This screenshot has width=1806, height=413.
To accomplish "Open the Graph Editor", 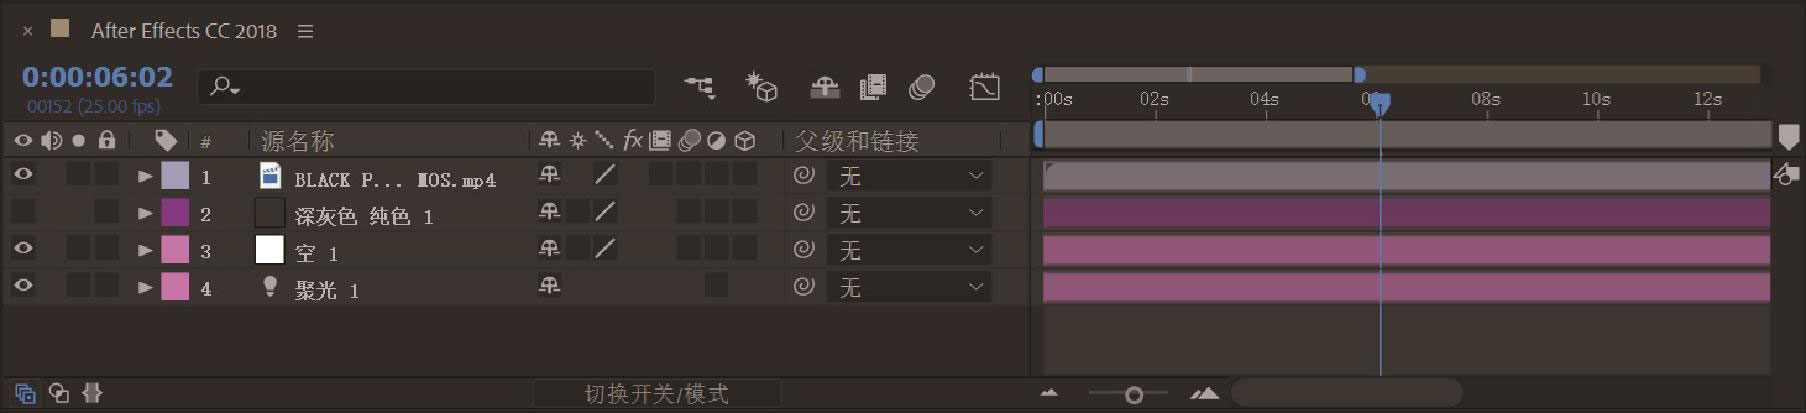I will (984, 88).
